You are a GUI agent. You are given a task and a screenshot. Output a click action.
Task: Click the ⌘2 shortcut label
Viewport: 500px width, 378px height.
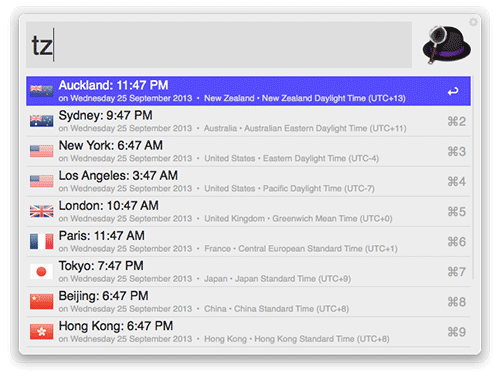coord(456,121)
